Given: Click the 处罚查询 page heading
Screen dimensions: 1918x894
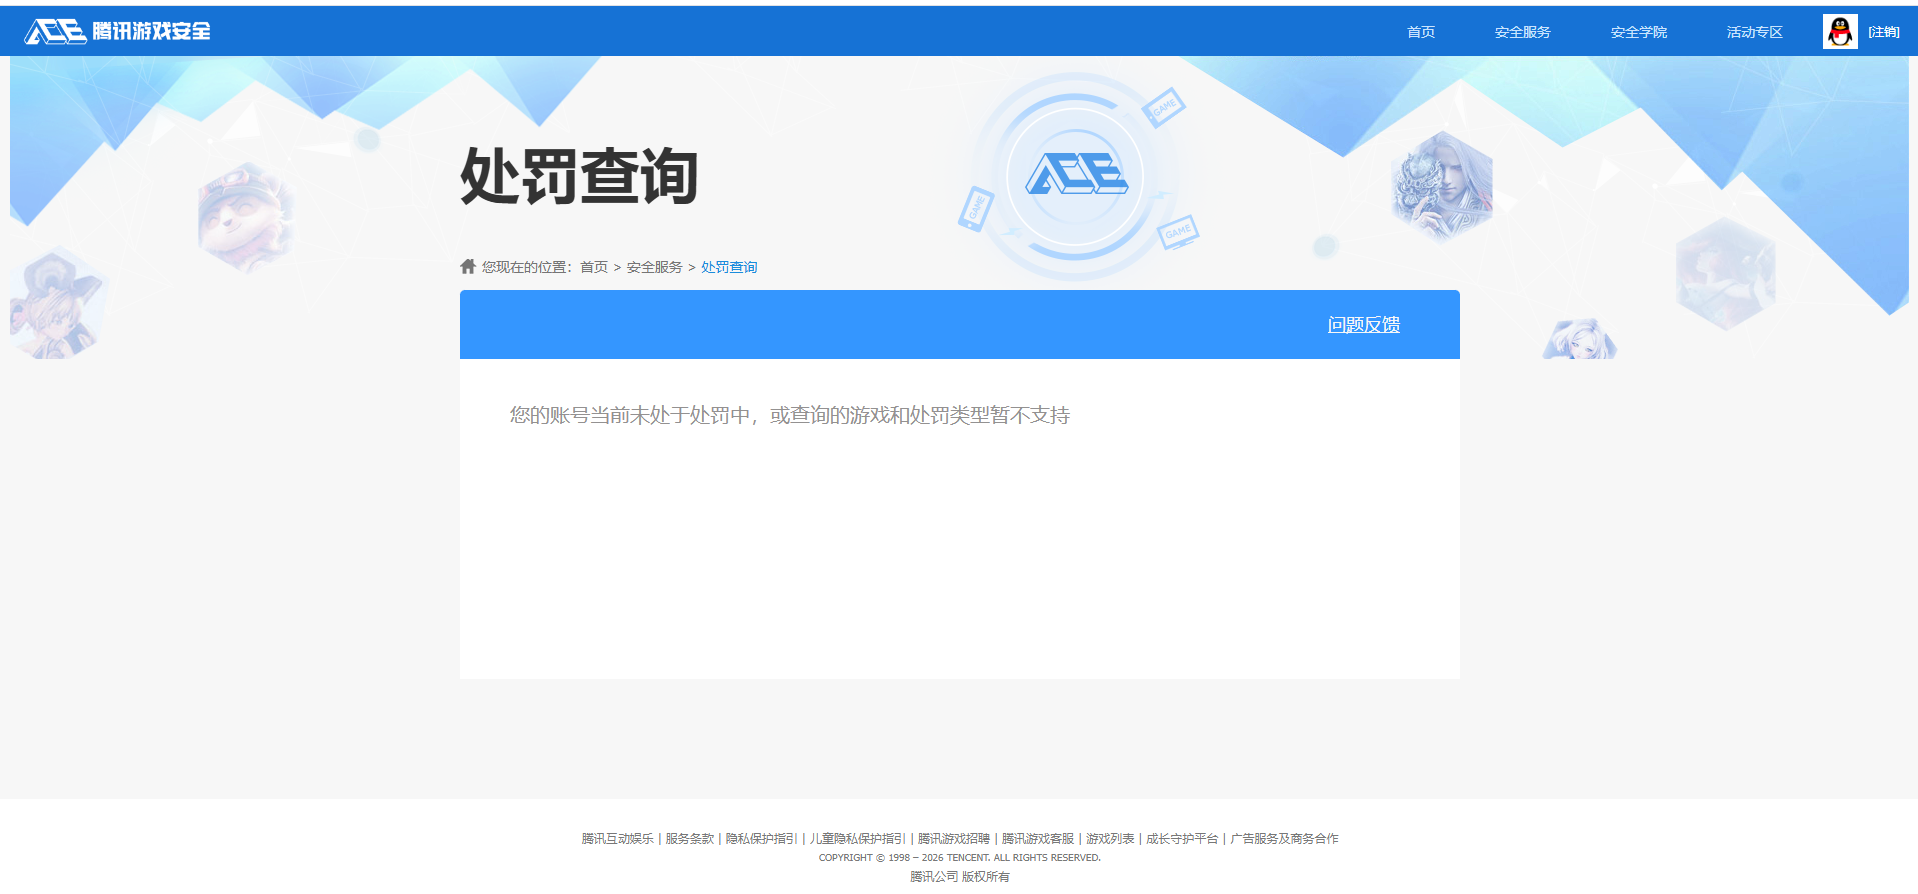Looking at the screenshot, I should pos(579,177).
